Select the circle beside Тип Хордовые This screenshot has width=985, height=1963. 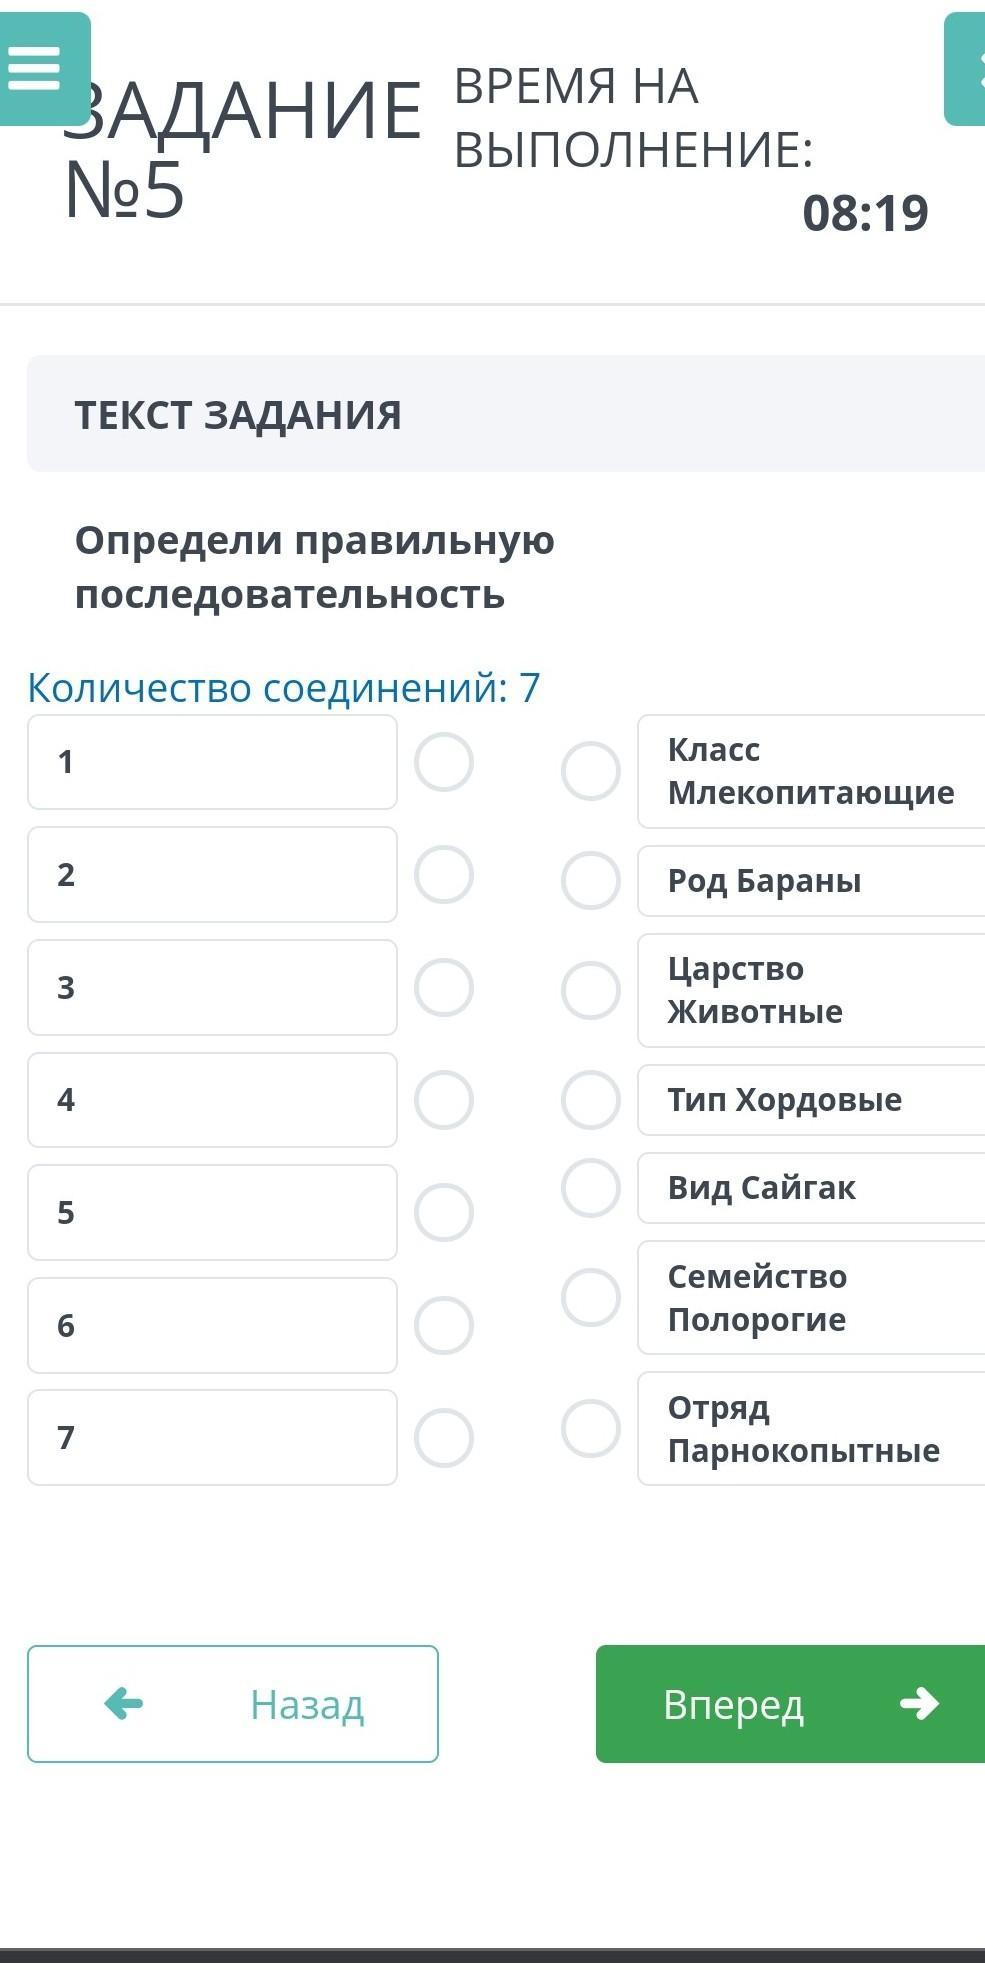point(591,1100)
